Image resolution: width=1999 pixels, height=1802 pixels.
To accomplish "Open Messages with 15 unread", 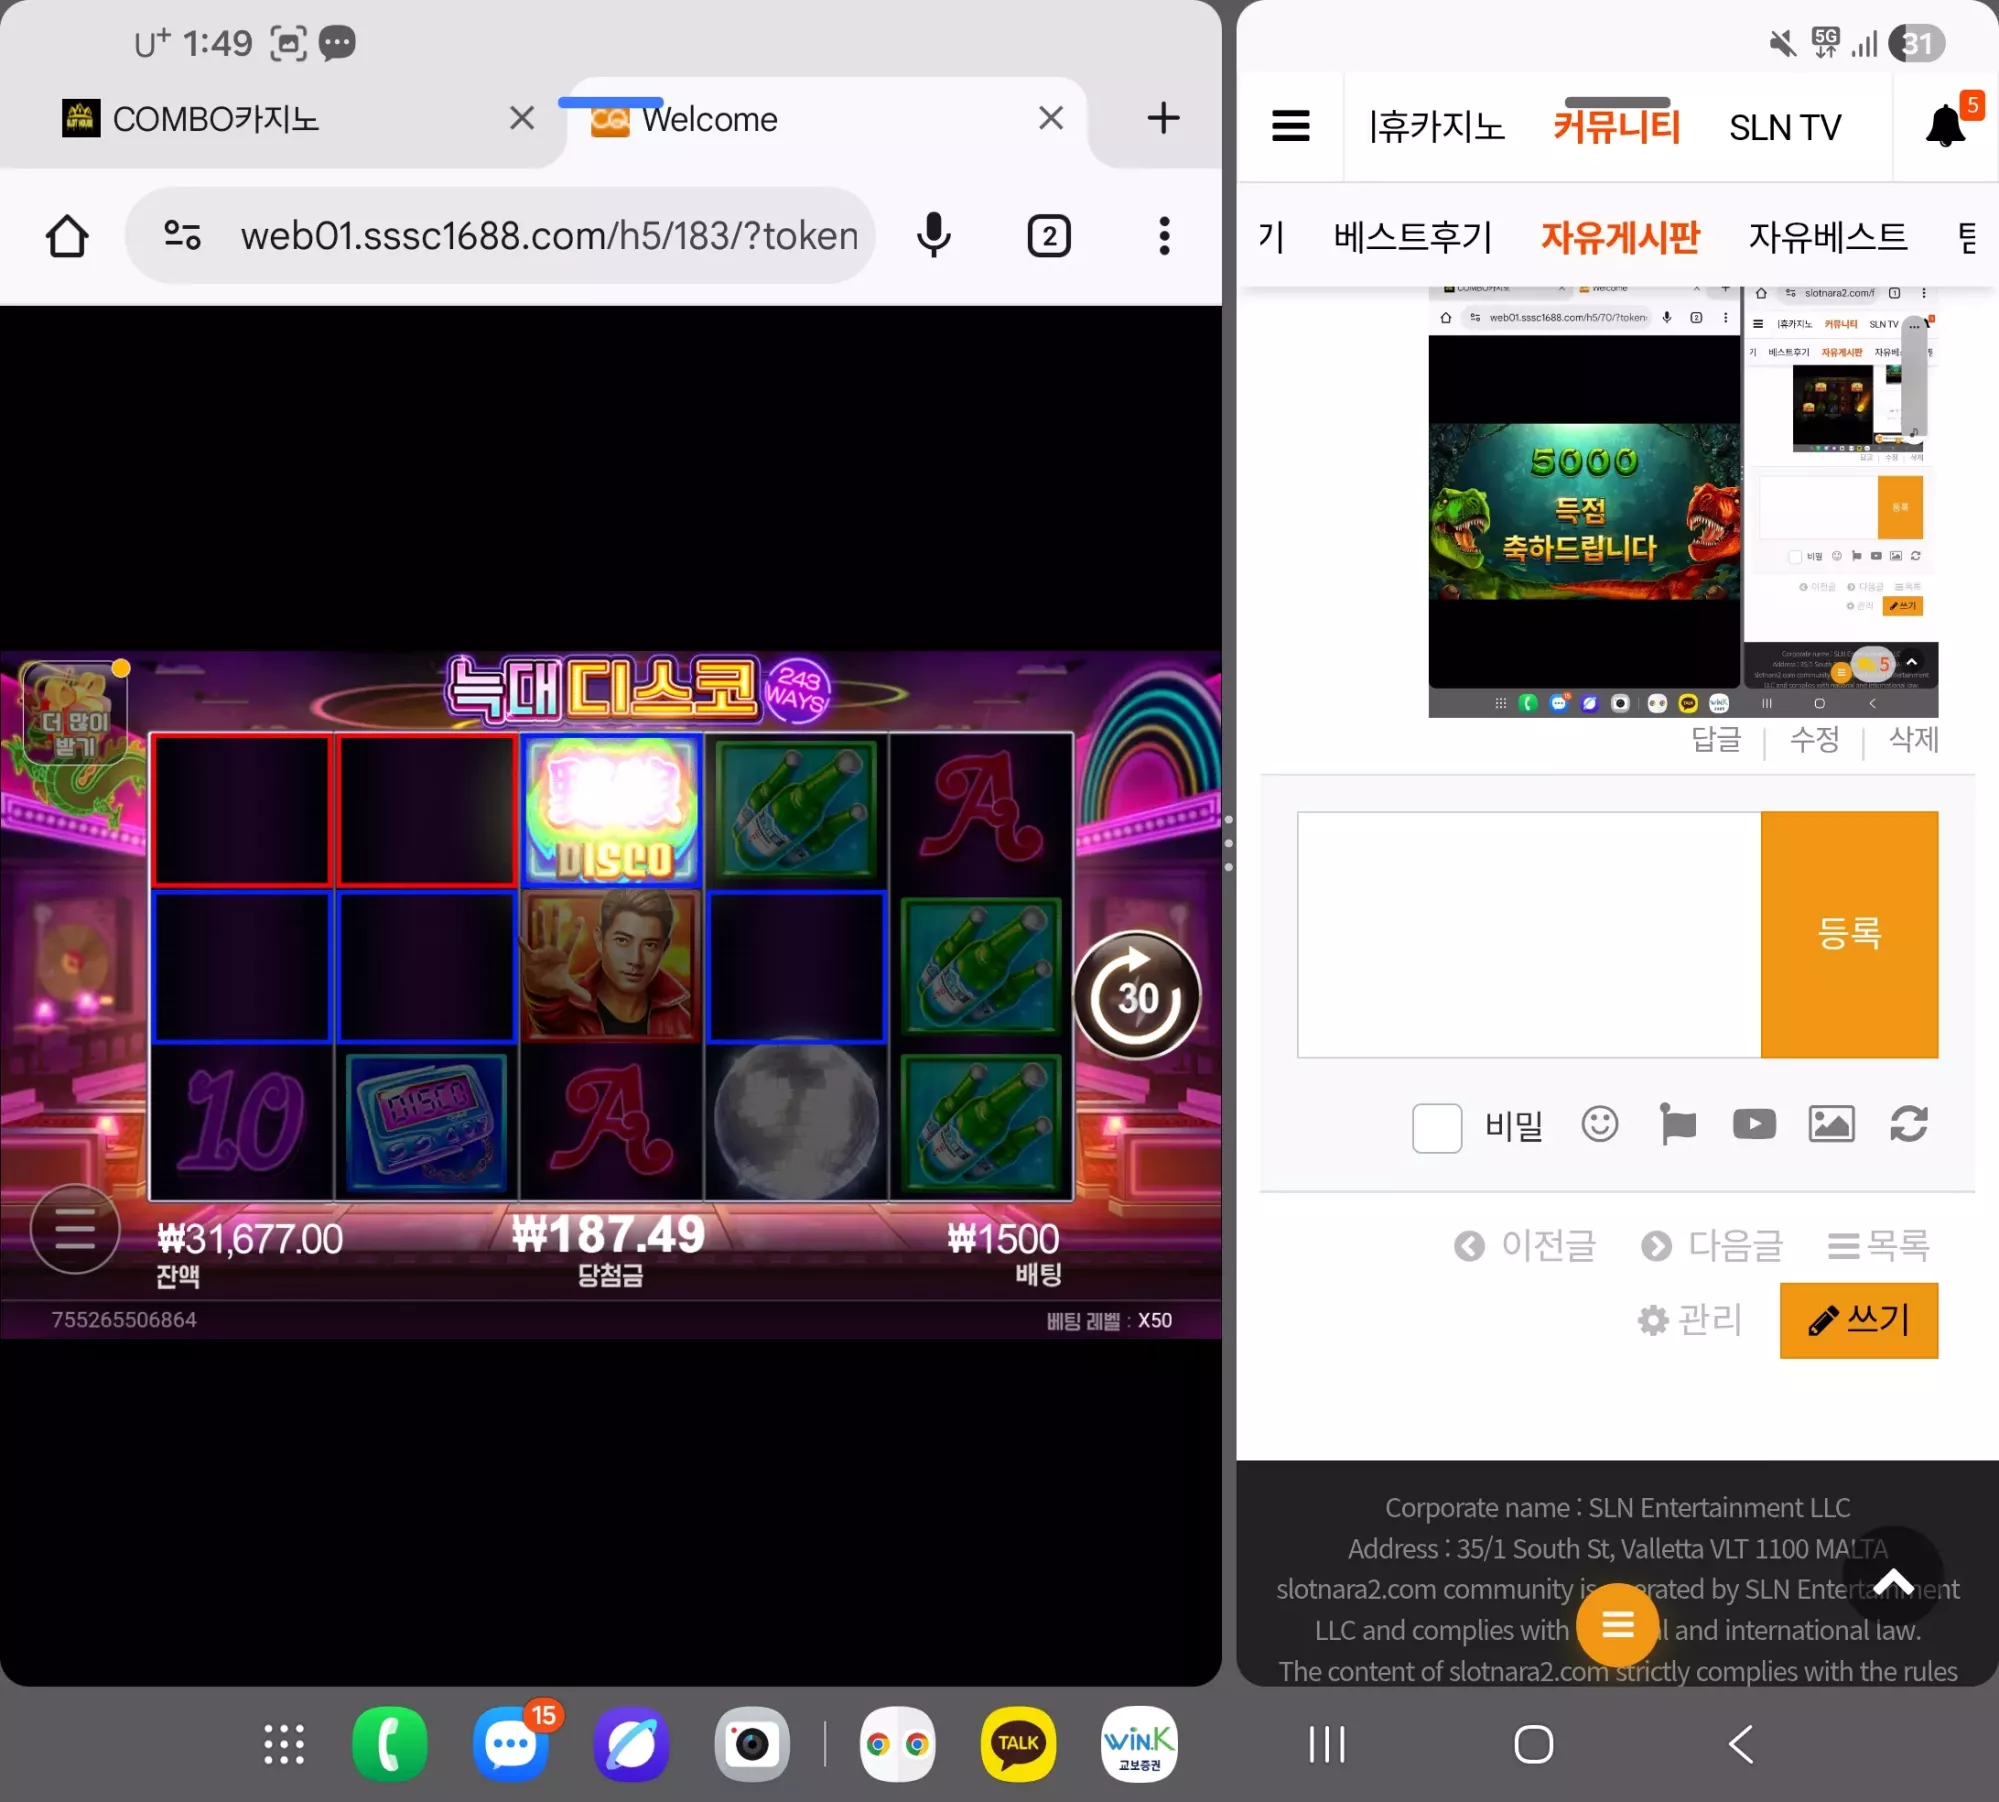I will point(511,1744).
